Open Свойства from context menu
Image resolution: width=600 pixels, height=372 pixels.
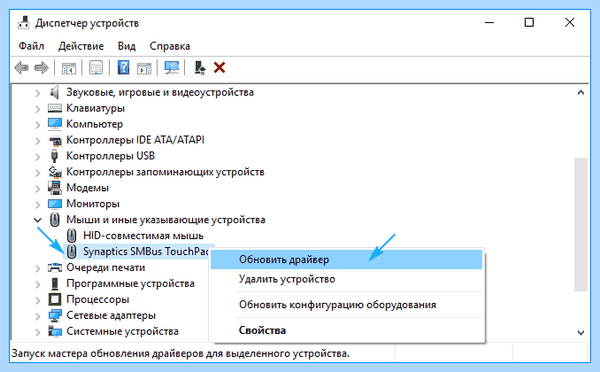346,330
